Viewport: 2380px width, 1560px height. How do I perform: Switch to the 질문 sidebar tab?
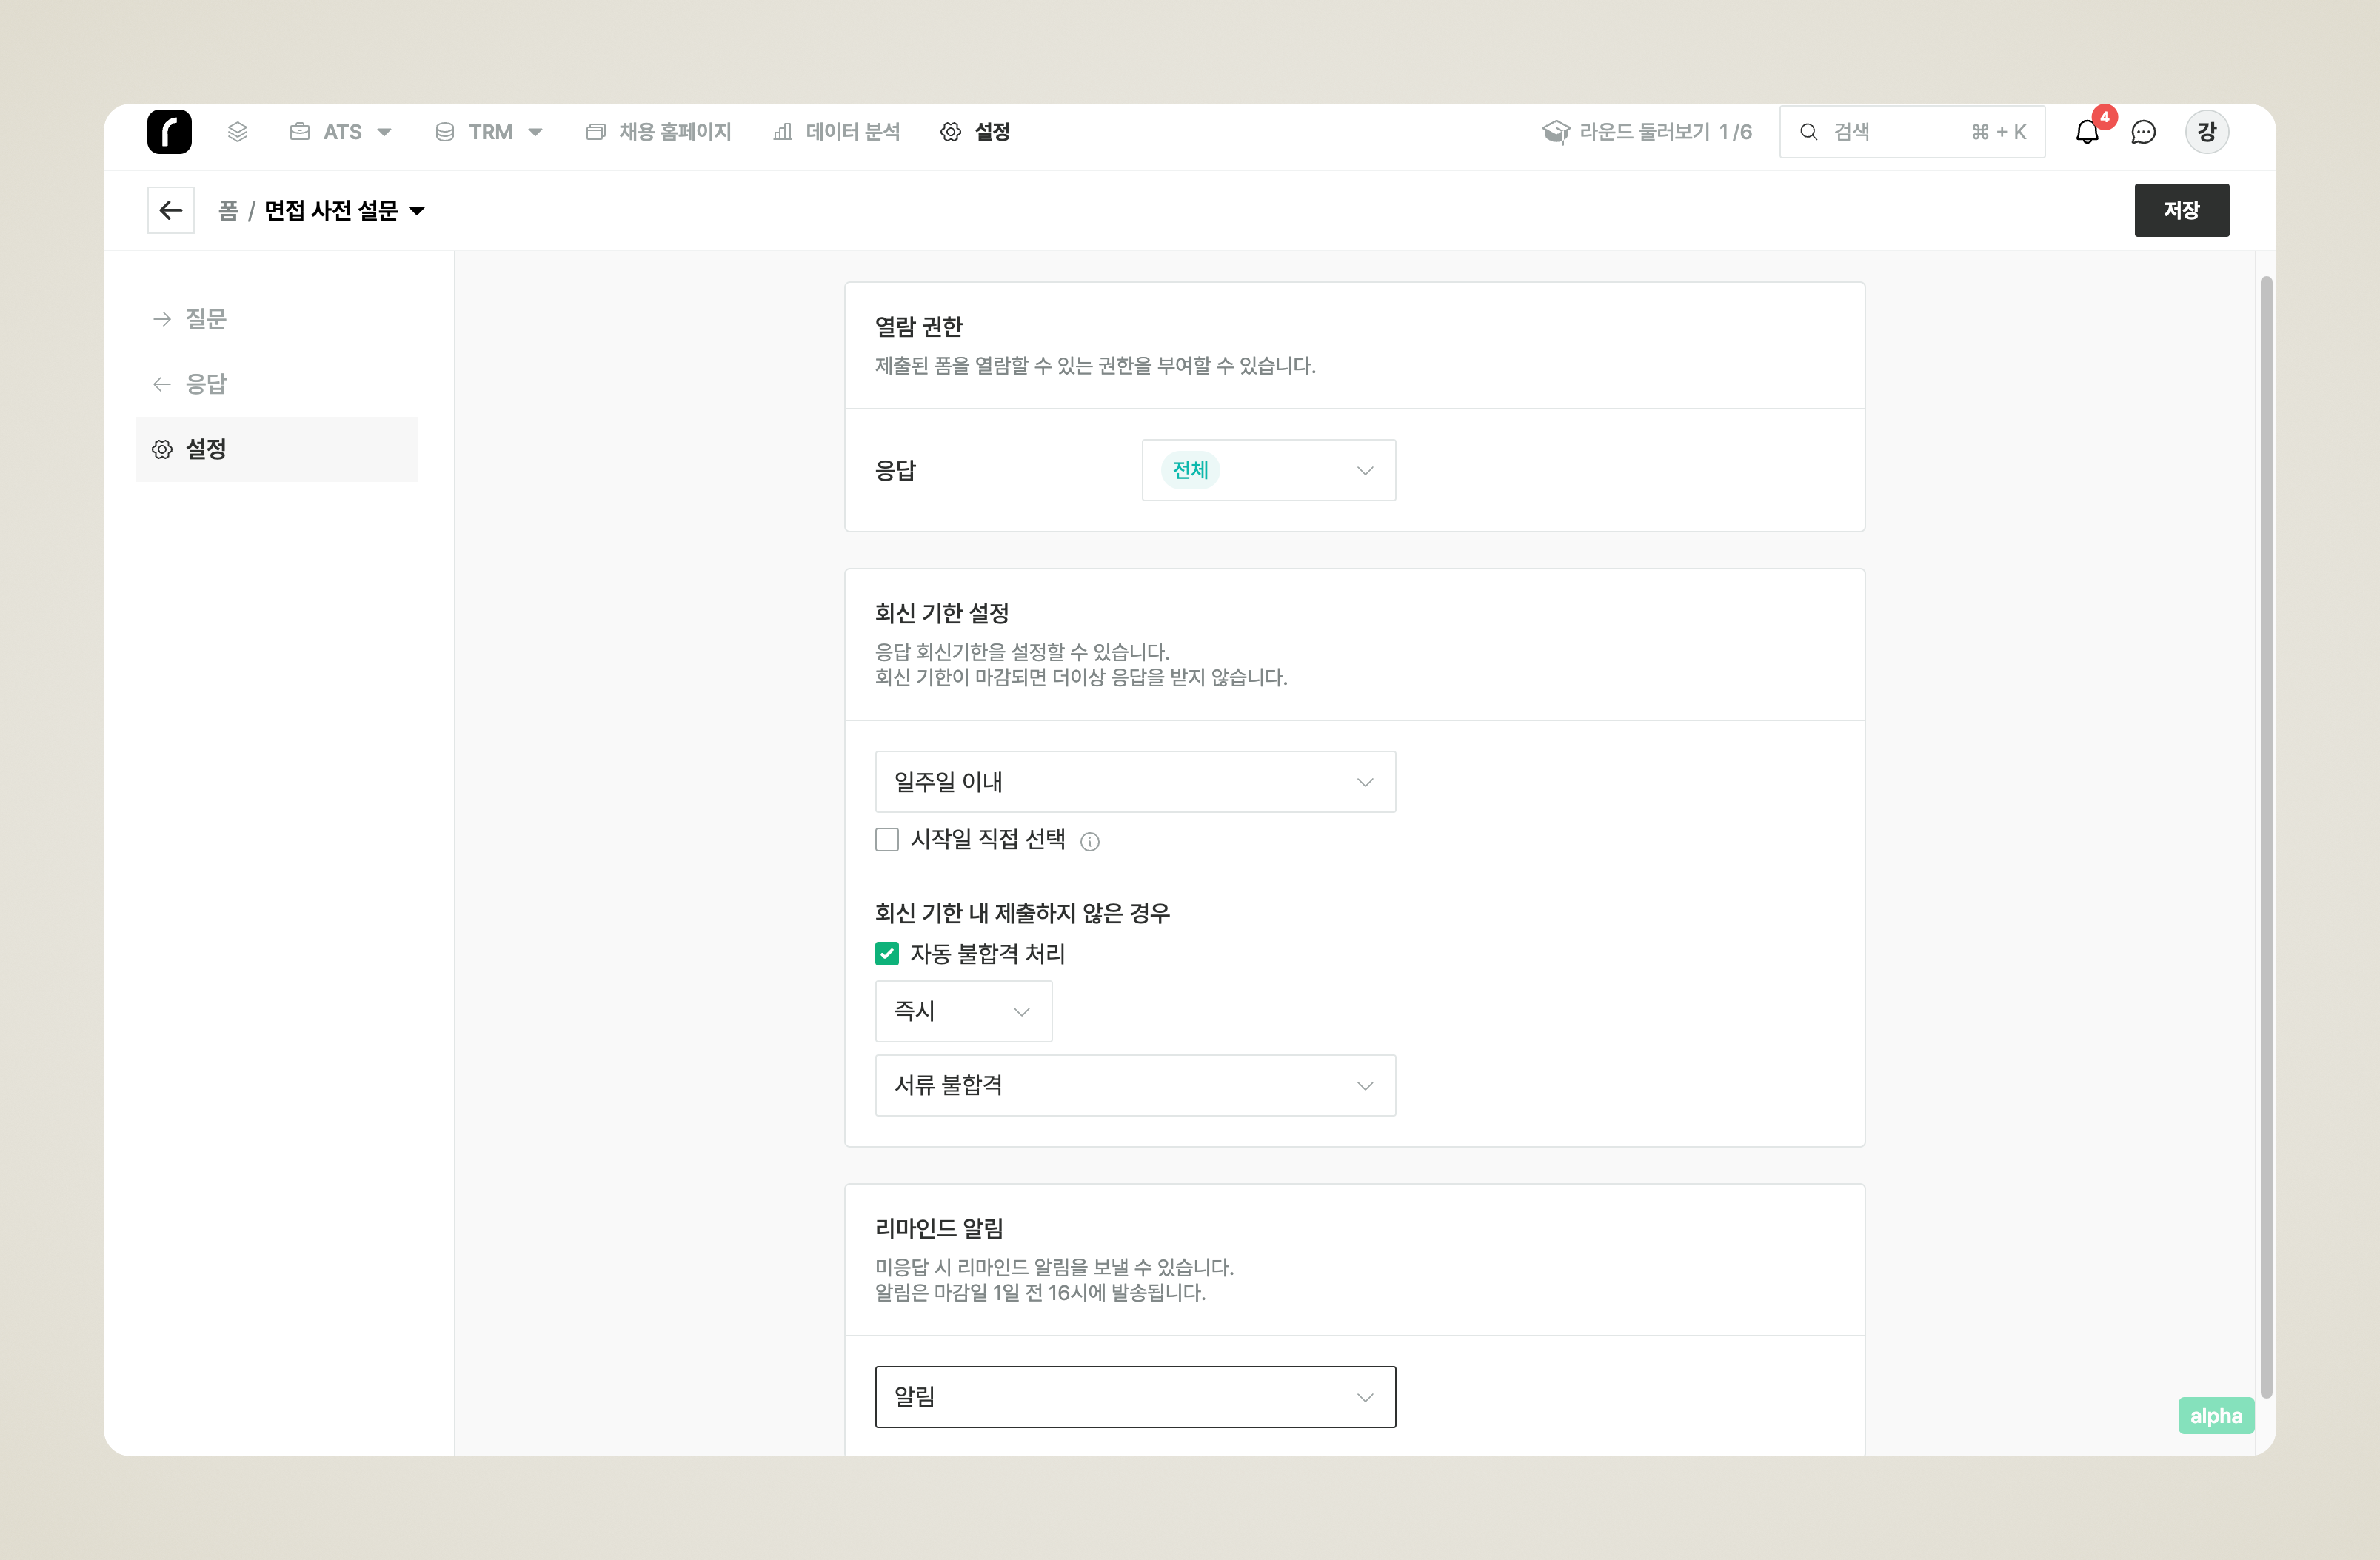[x=206, y=319]
